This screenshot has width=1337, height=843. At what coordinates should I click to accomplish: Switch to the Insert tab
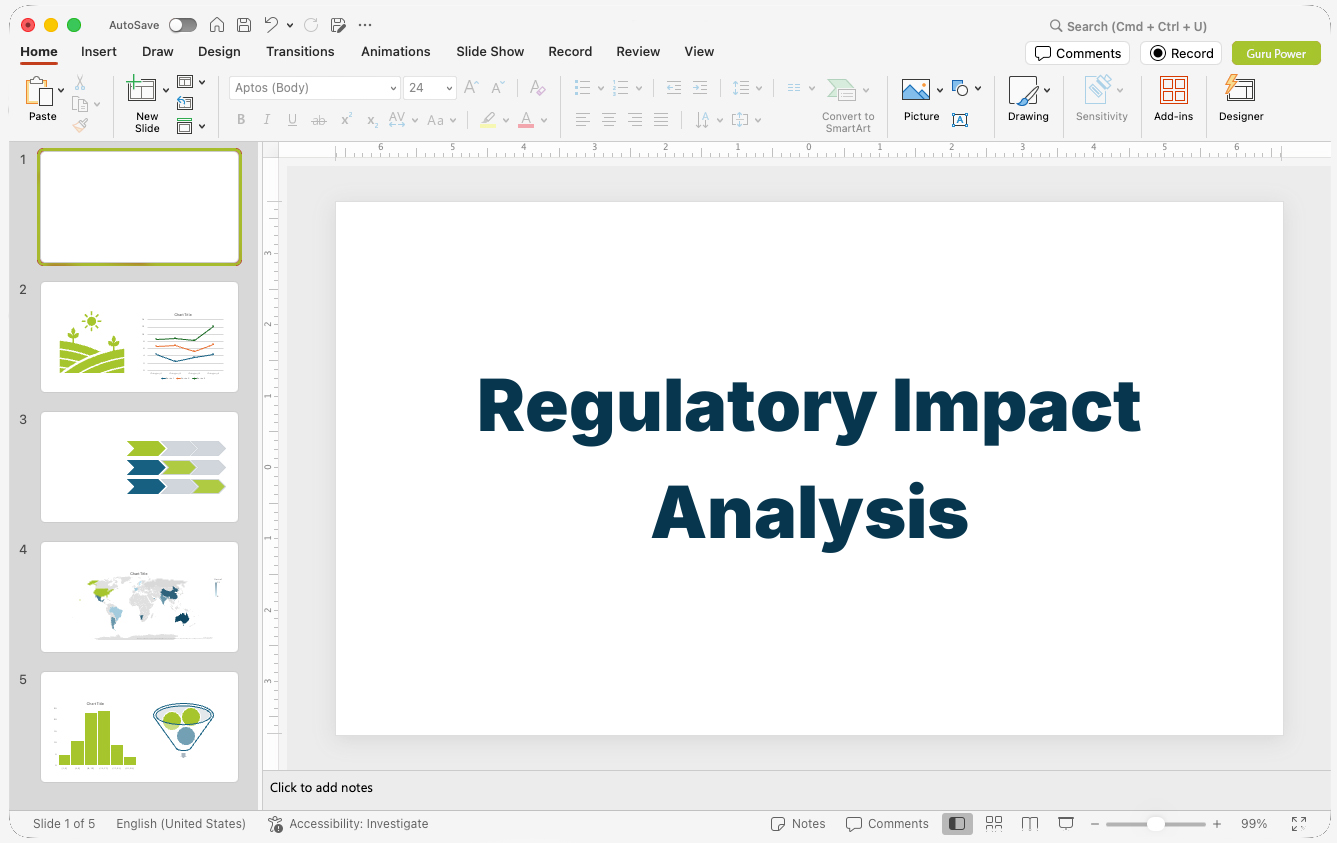[99, 51]
